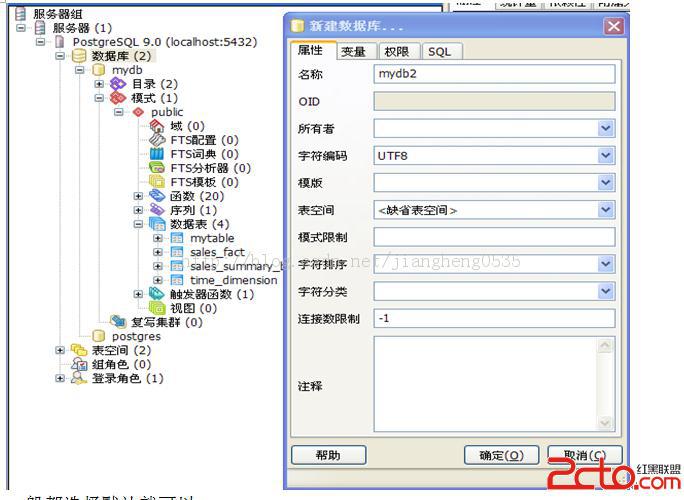Click the 帮助 help button
The width and height of the screenshot is (684, 500).
[x=327, y=455]
